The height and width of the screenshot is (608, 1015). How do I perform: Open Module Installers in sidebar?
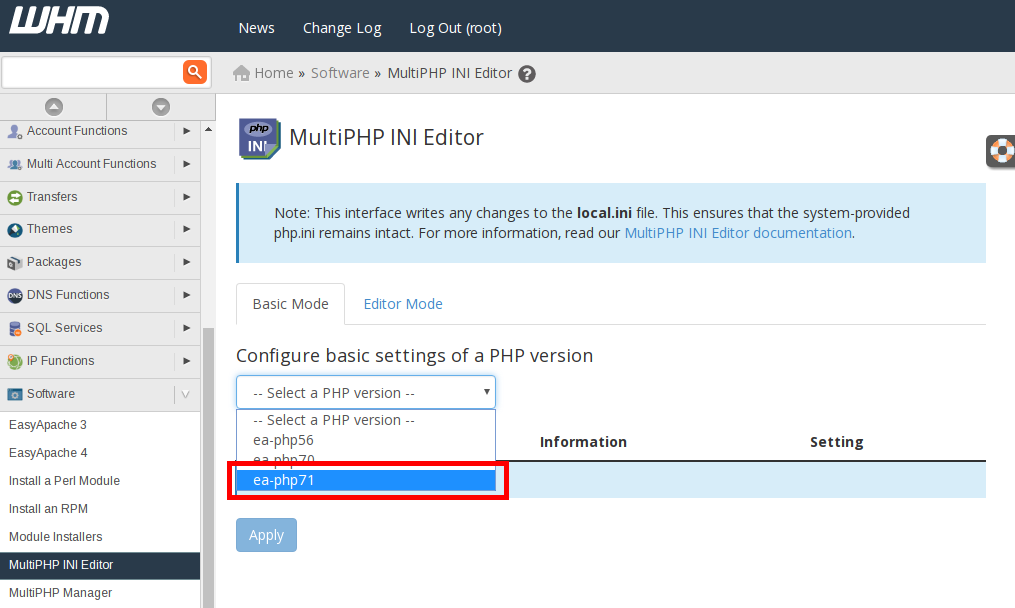point(56,537)
